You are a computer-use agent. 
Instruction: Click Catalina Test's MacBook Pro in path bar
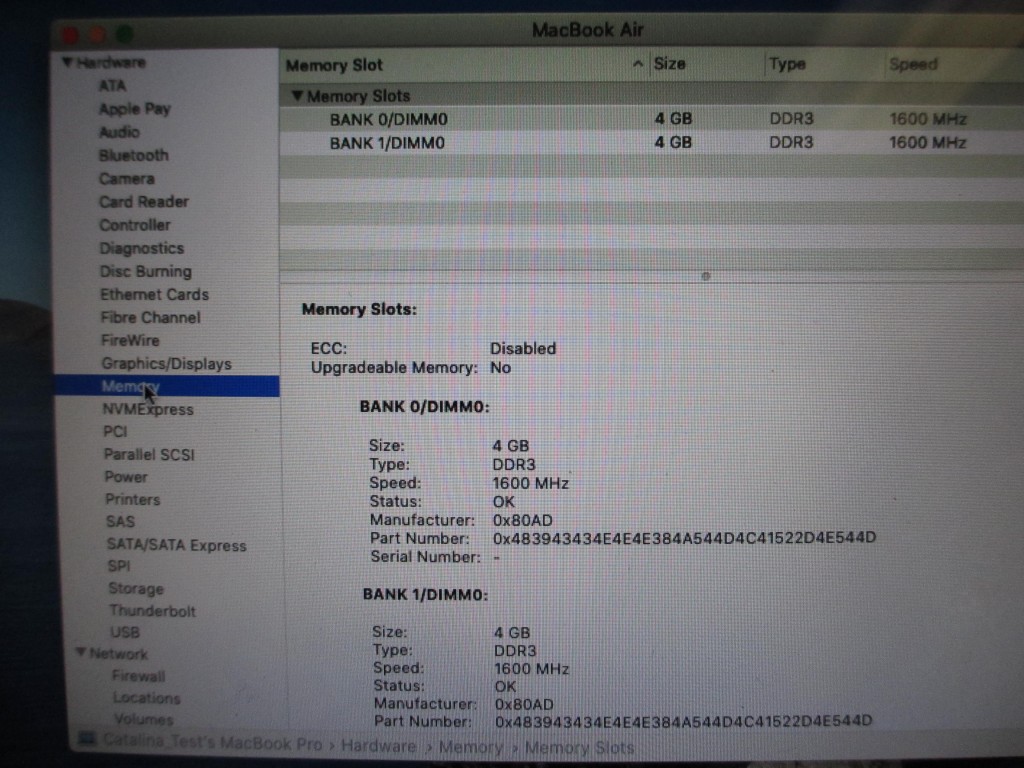click(x=212, y=743)
